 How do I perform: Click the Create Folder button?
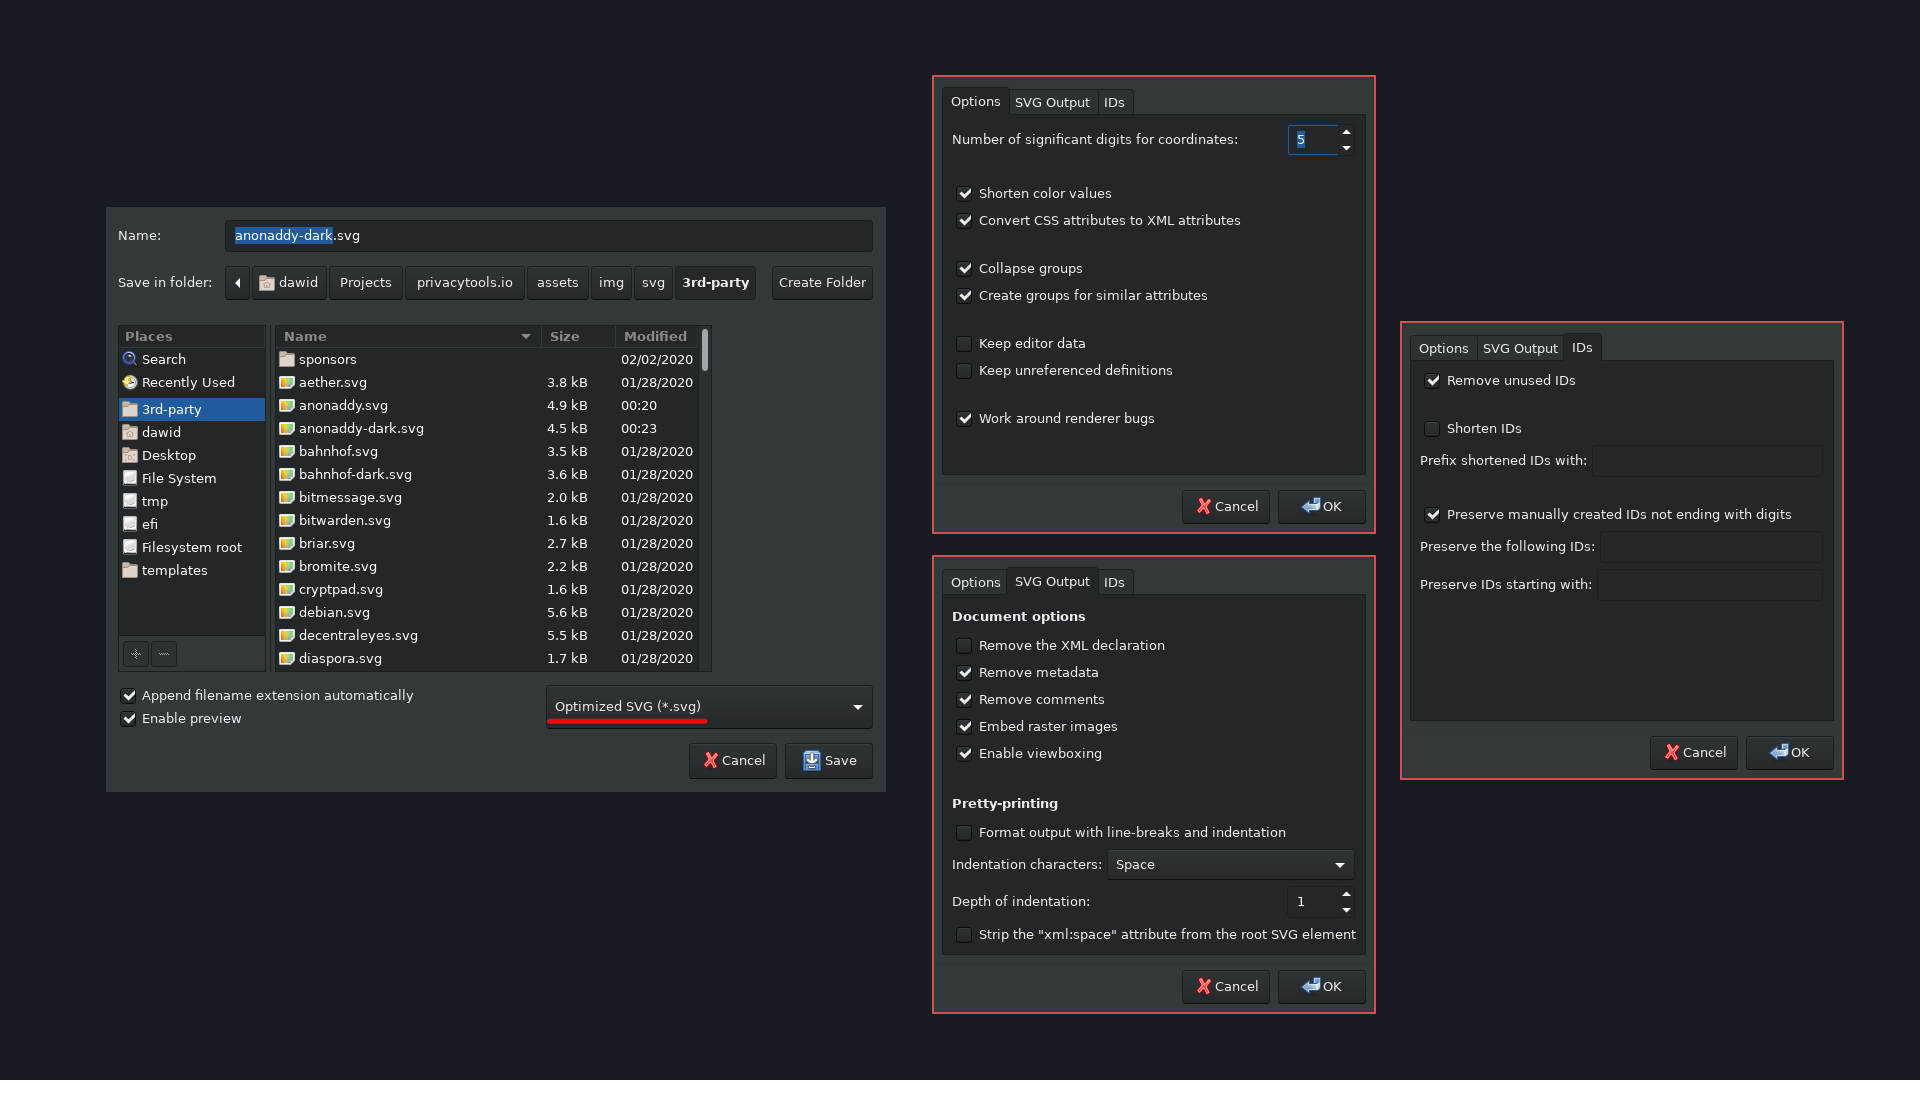[822, 283]
